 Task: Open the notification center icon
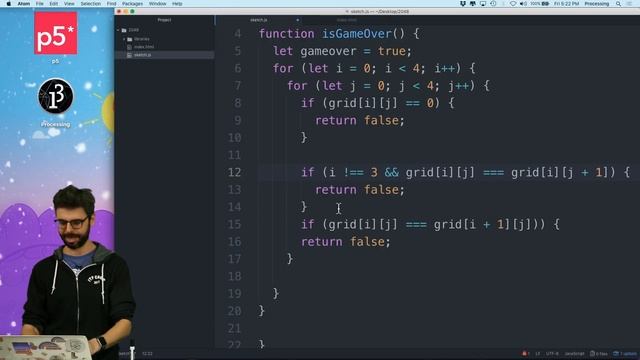(630, 4)
